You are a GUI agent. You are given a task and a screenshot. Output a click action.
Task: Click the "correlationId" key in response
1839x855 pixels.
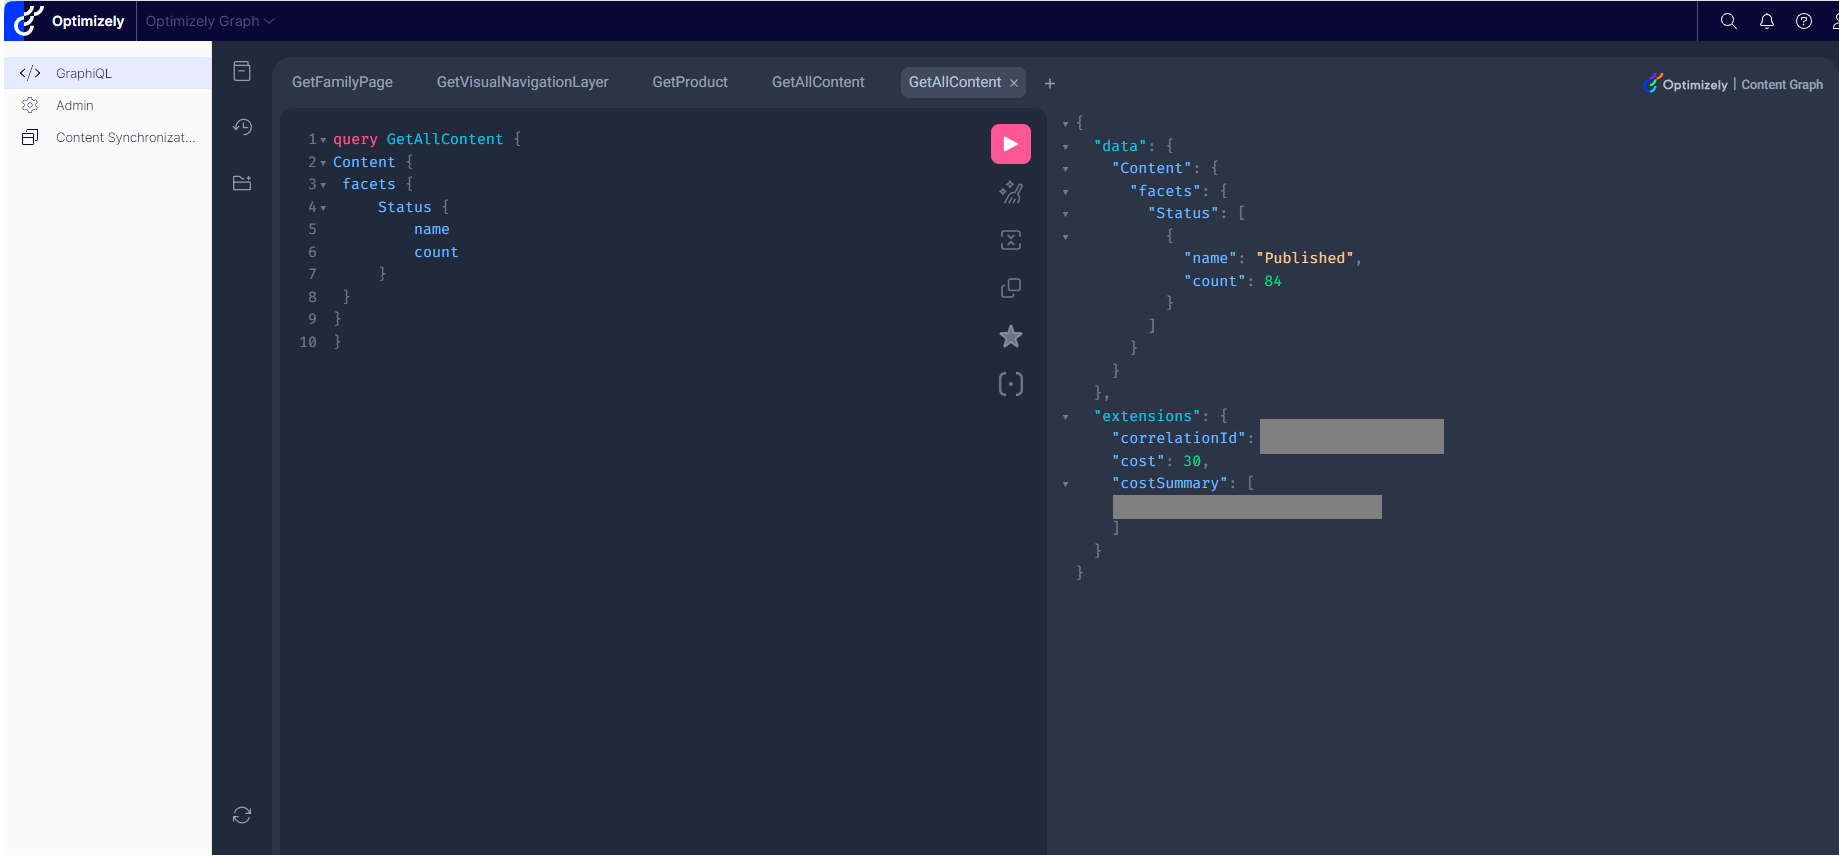1179,438
